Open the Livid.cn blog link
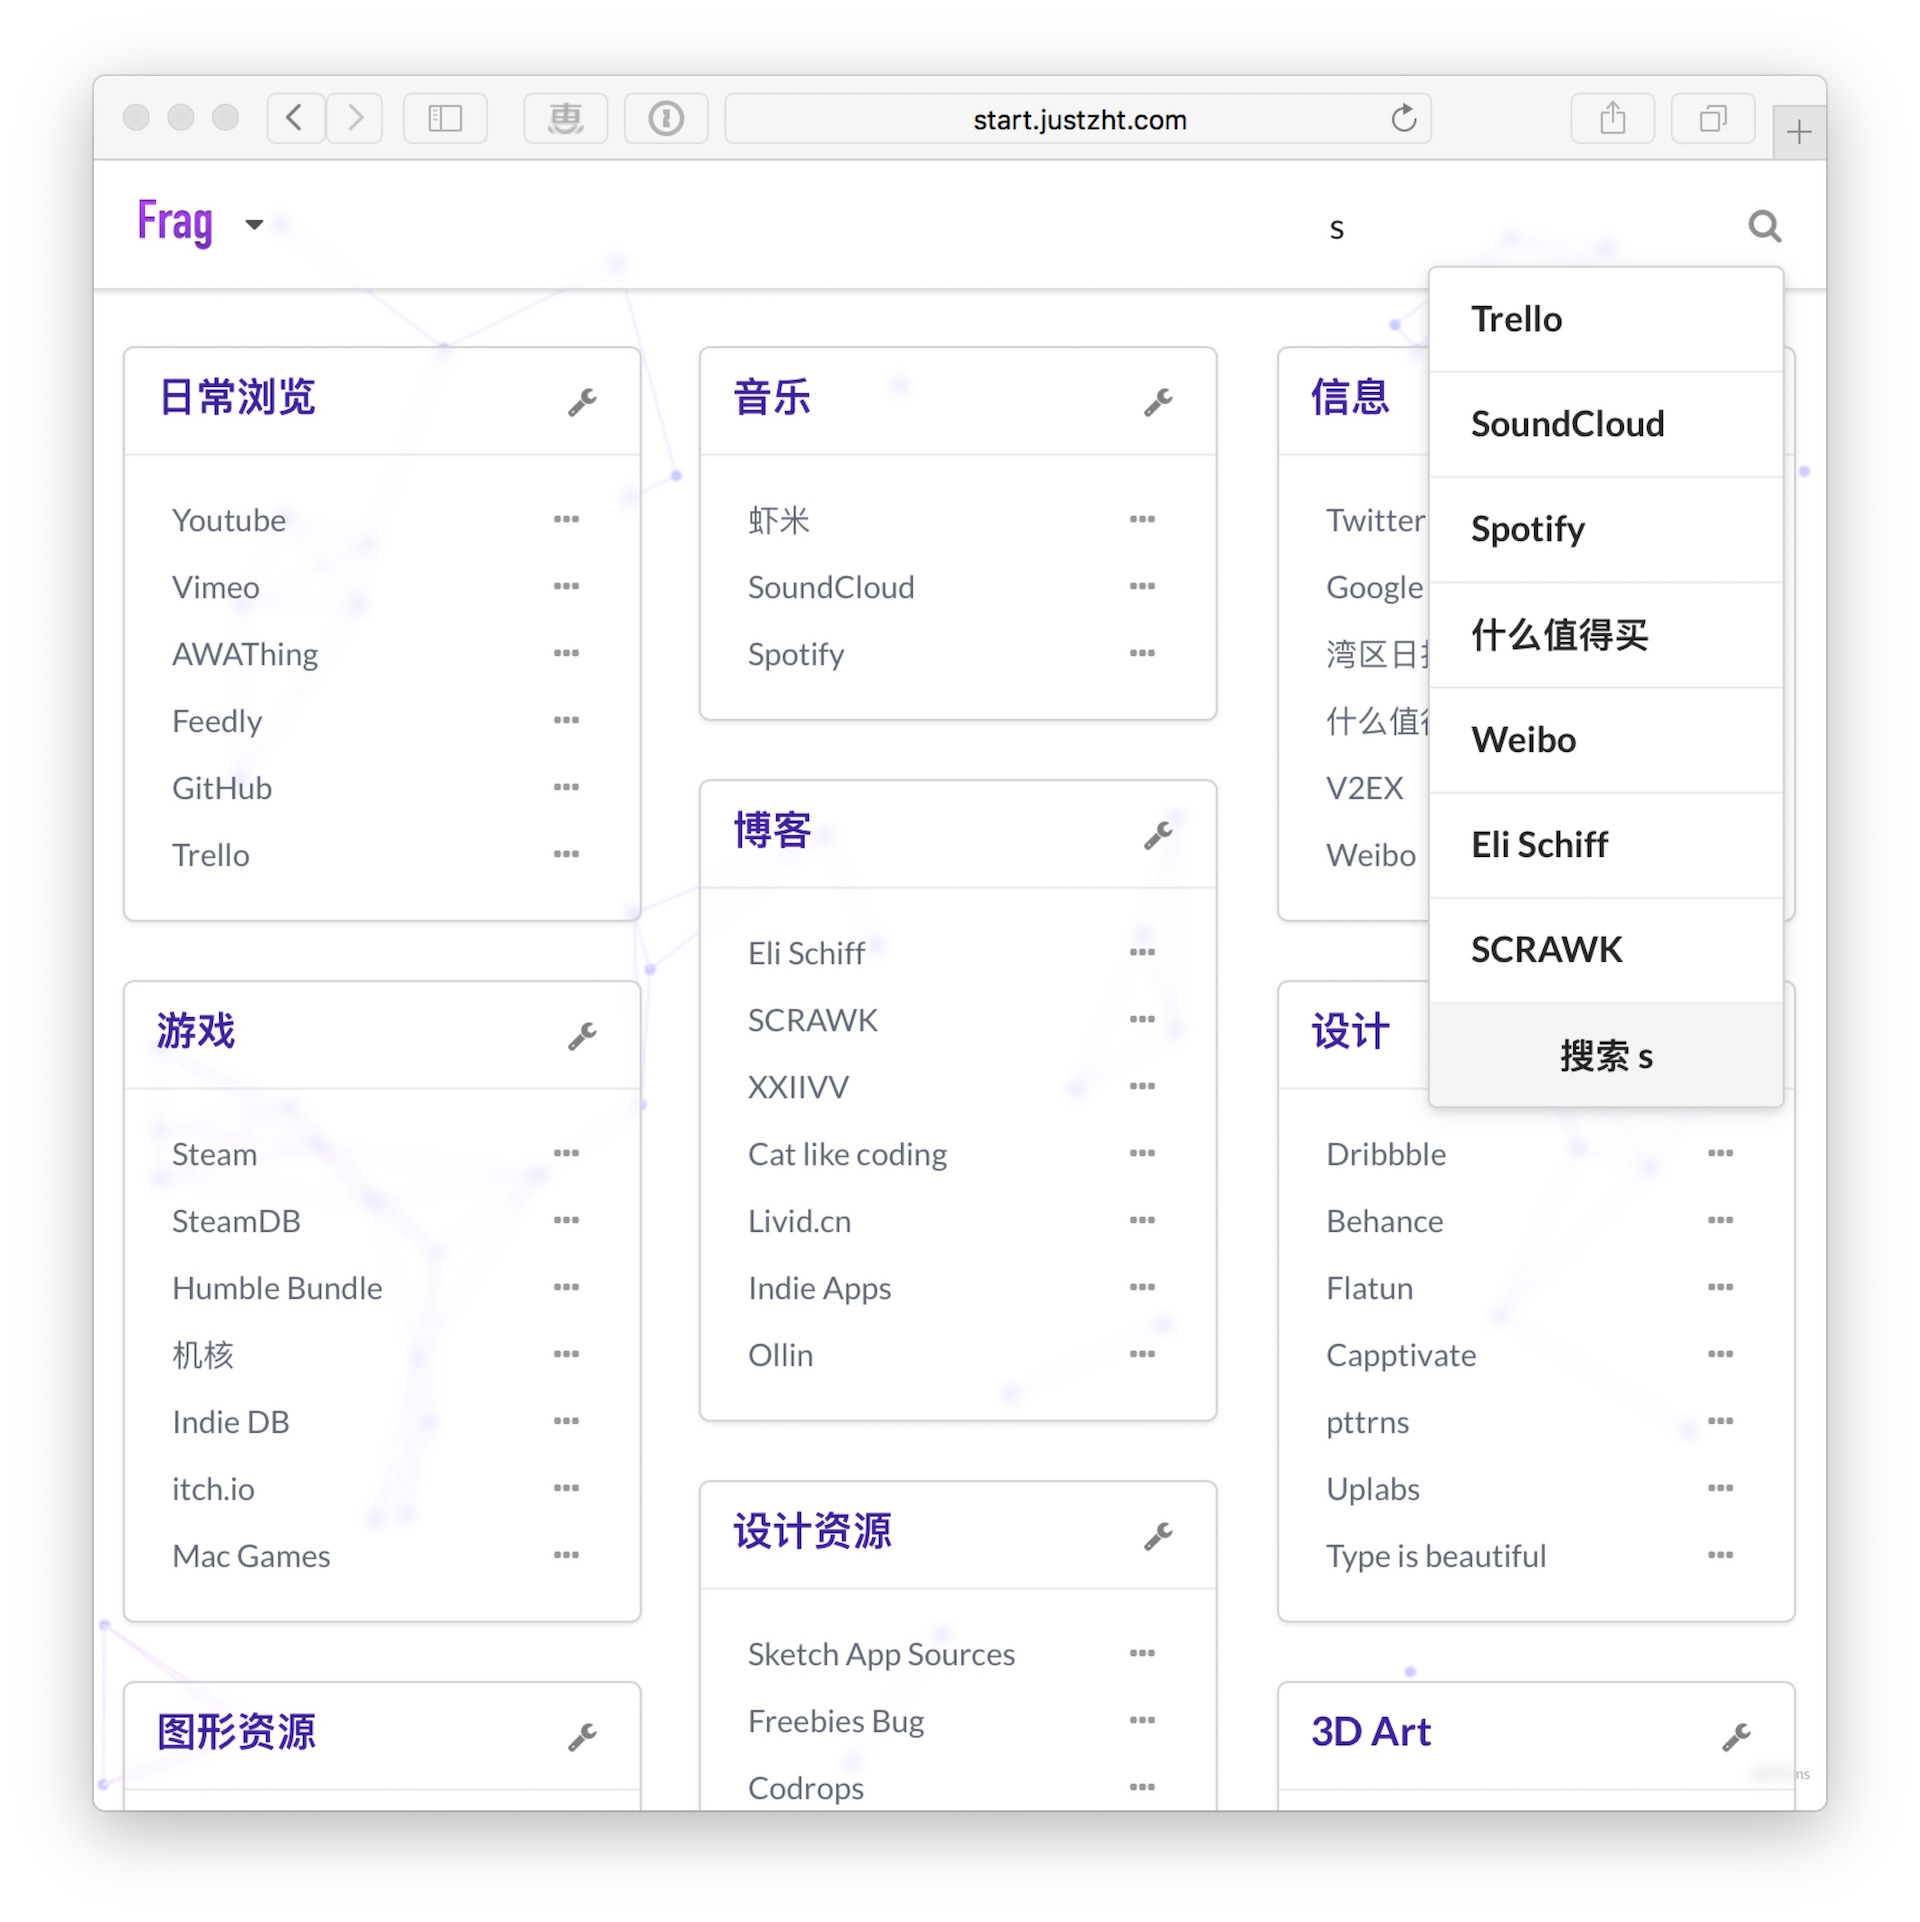Screen dimensions: 1920x1922 tap(800, 1221)
